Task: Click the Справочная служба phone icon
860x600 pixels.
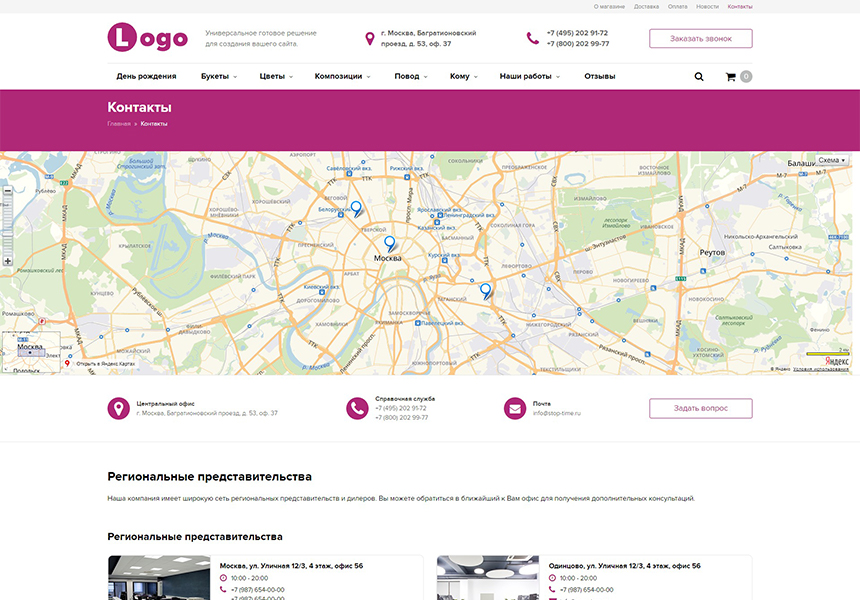Action: 357,409
